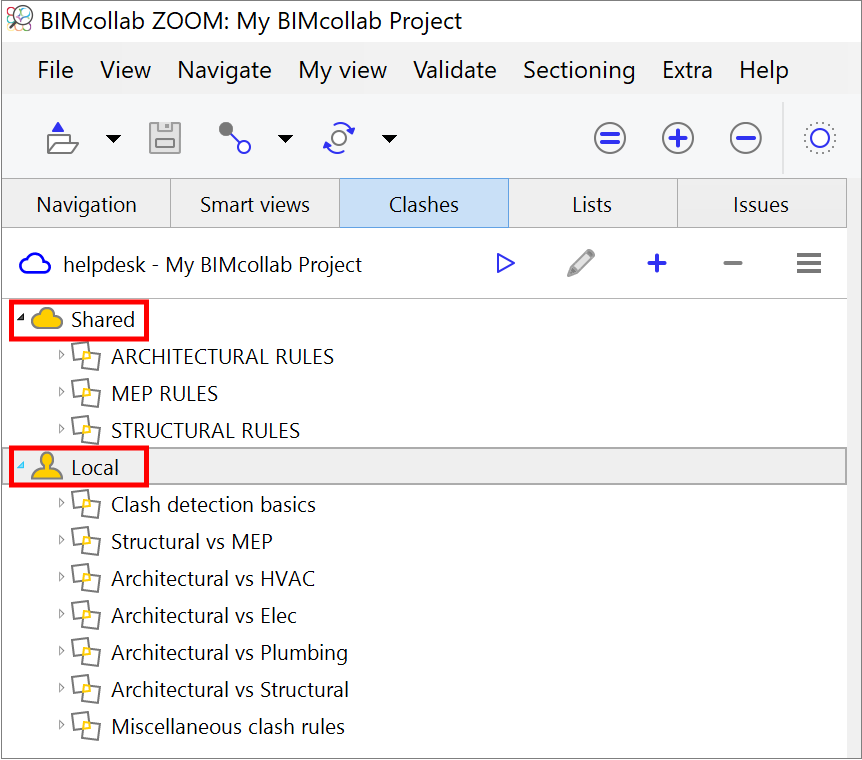Click the circled plus icon
This screenshot has height=760, width=862.
pyautogui.click(x=678, y=138)
